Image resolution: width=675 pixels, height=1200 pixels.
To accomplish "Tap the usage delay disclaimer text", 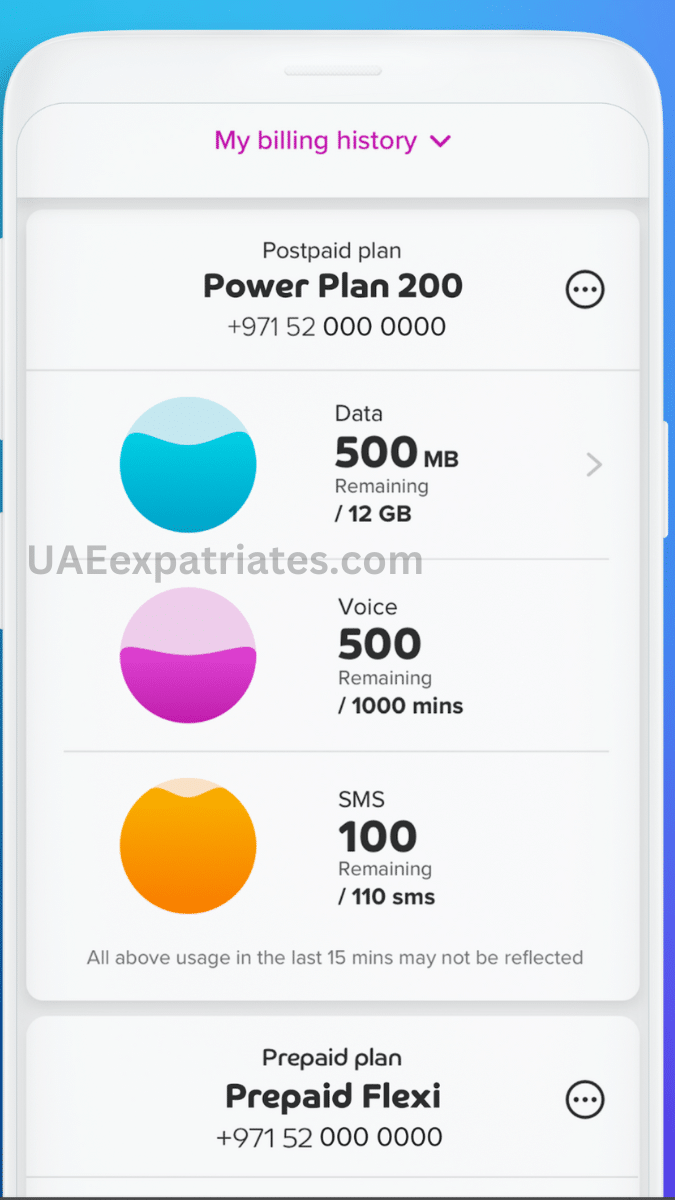I will point(334,957).
